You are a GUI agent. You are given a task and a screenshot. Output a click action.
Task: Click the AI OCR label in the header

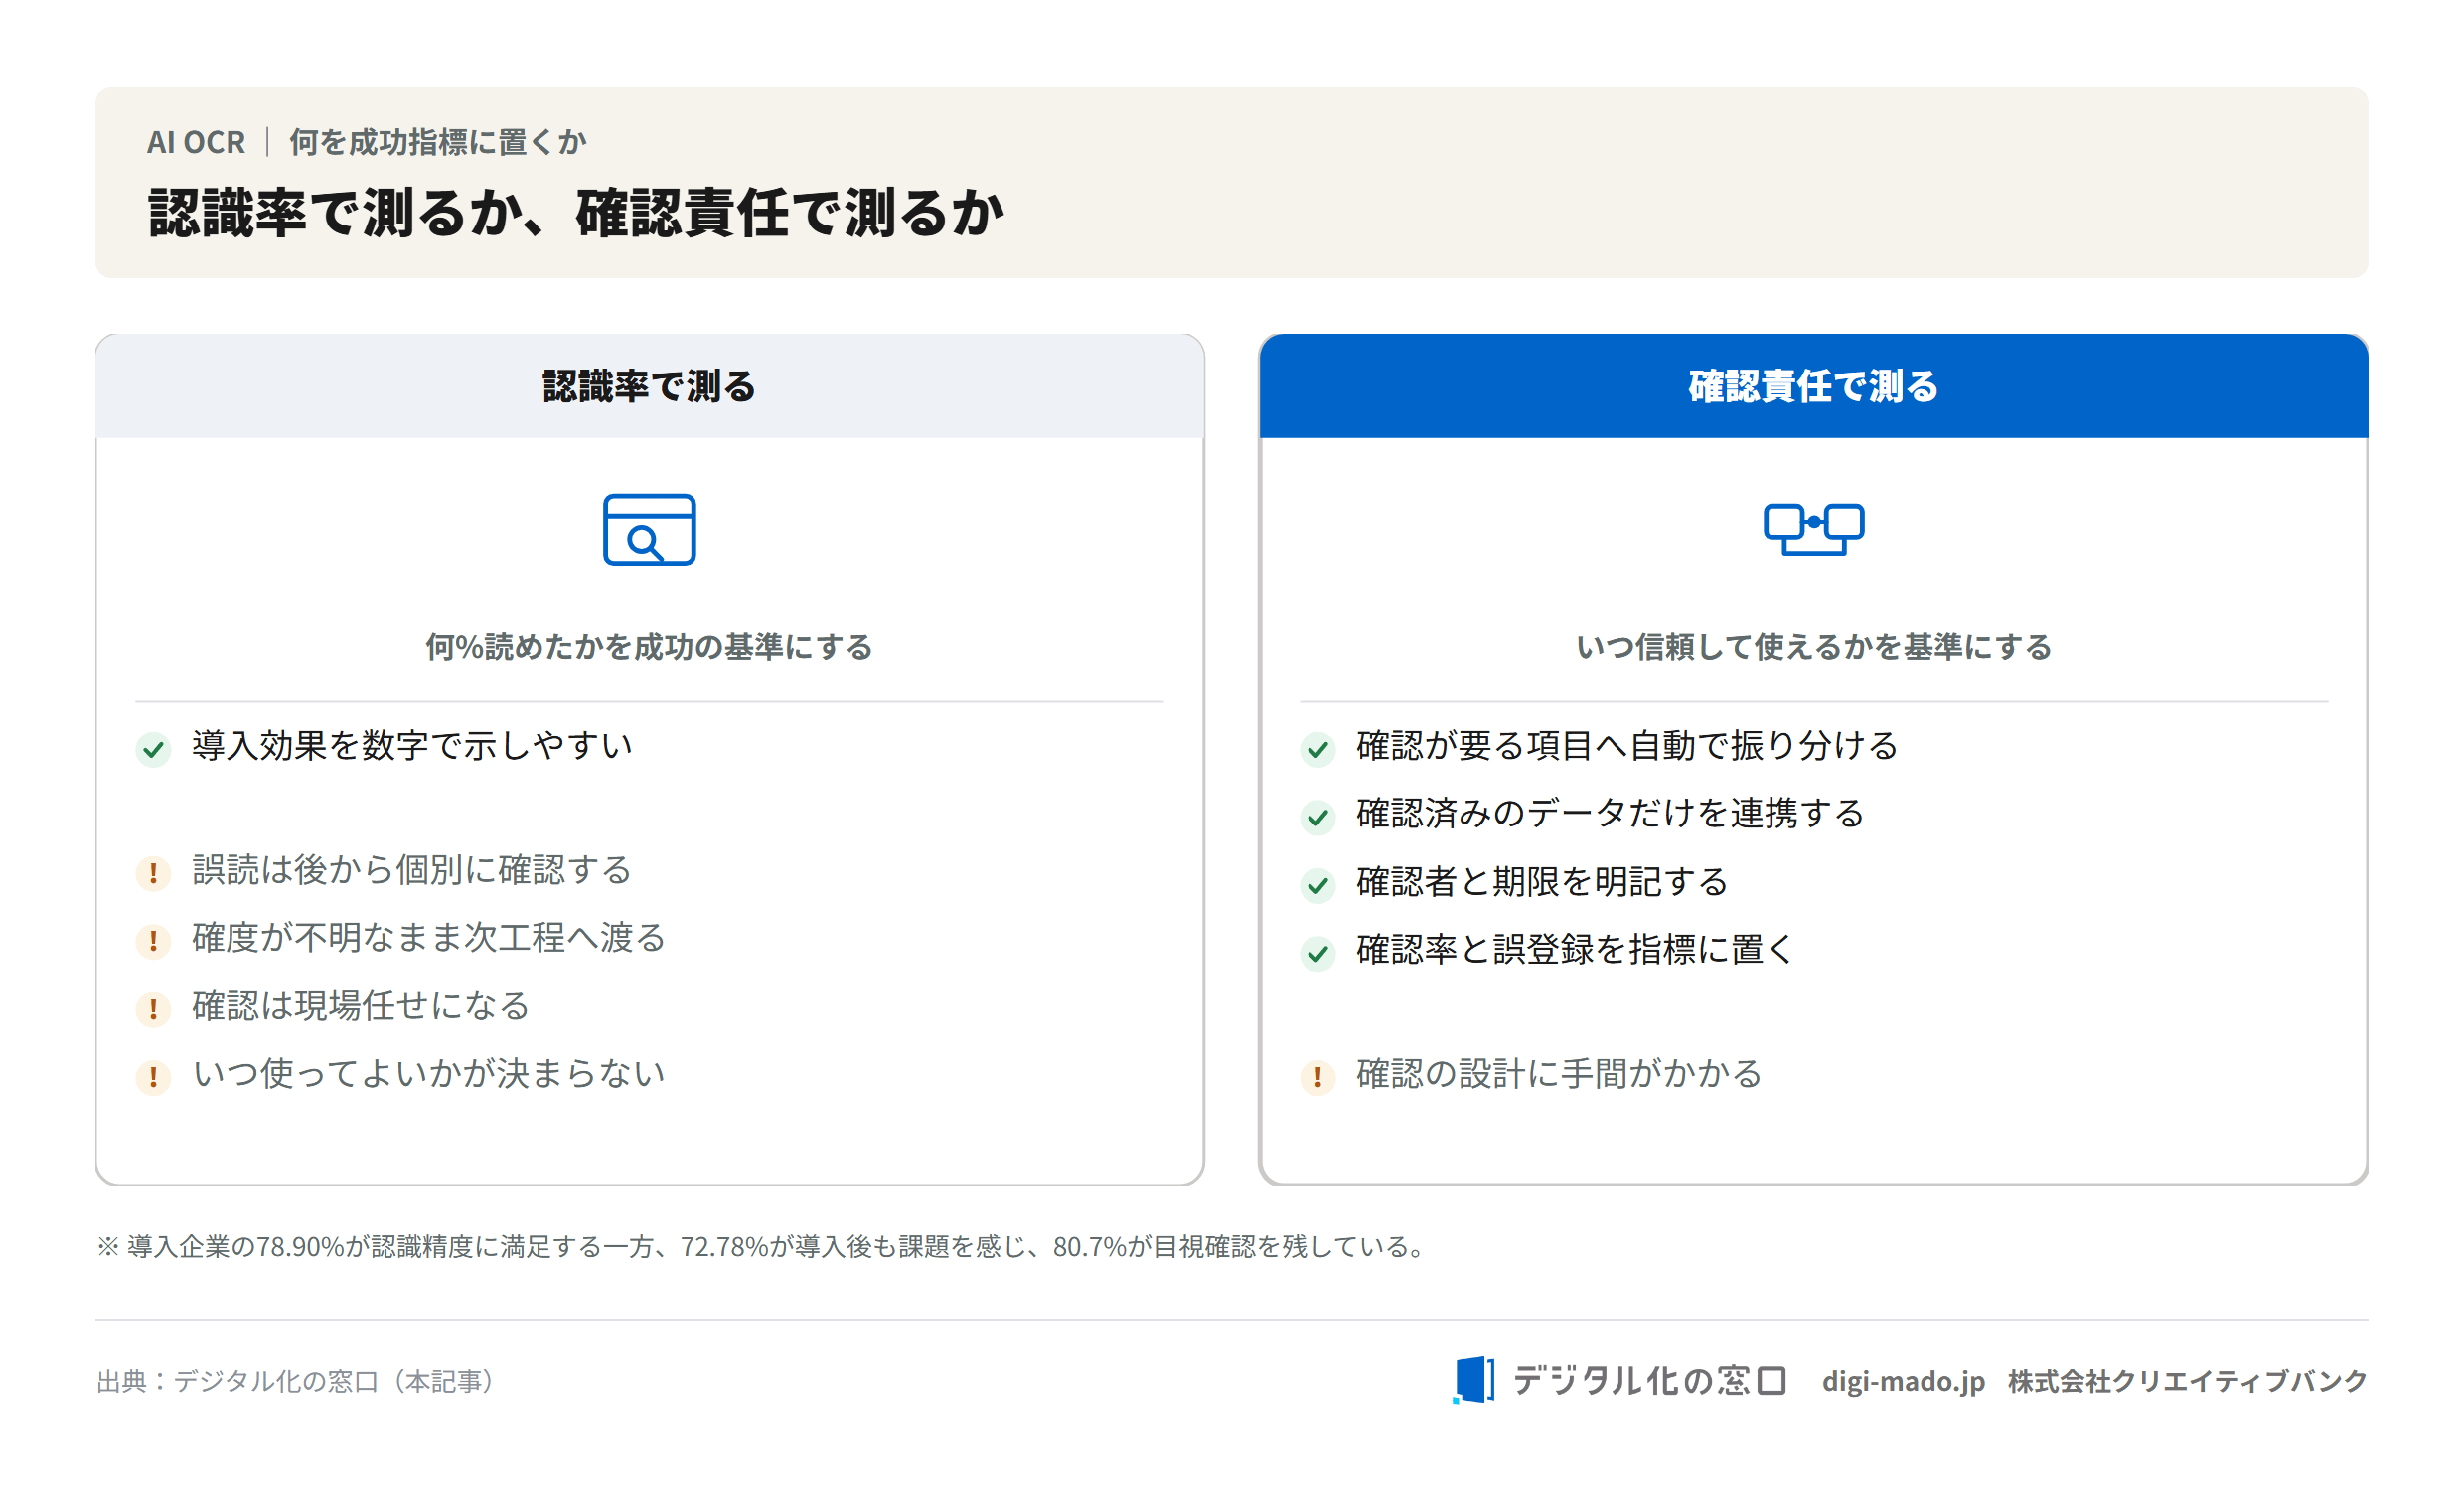coord(196,142)
